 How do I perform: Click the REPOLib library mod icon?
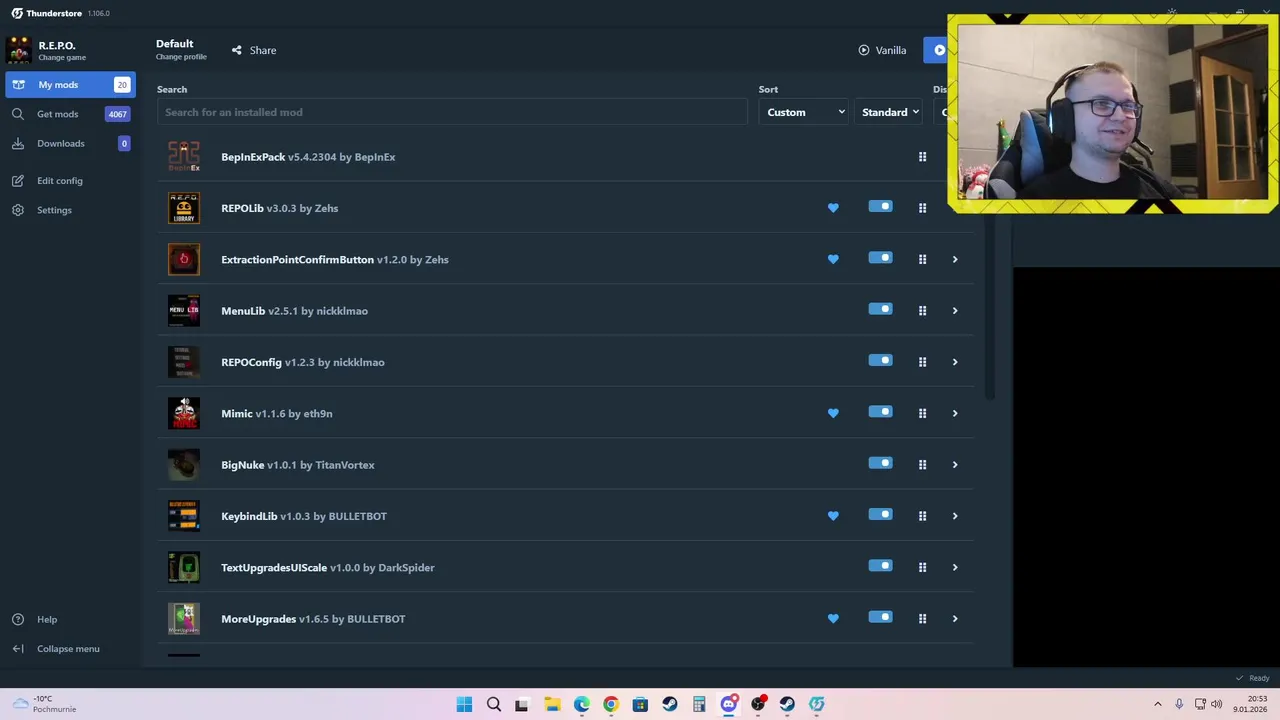click(184, 208)
